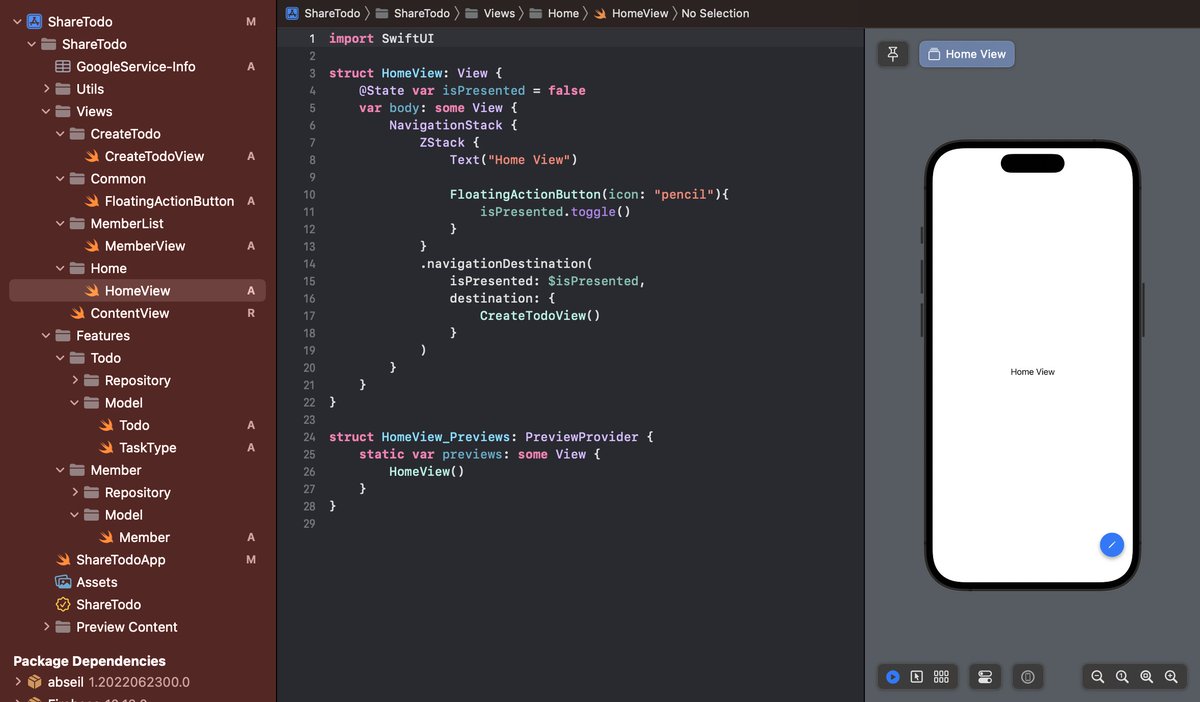Collapse the ShareTodo project root chevron
This screenshot has width=1200, height=702.
(17, 22)
